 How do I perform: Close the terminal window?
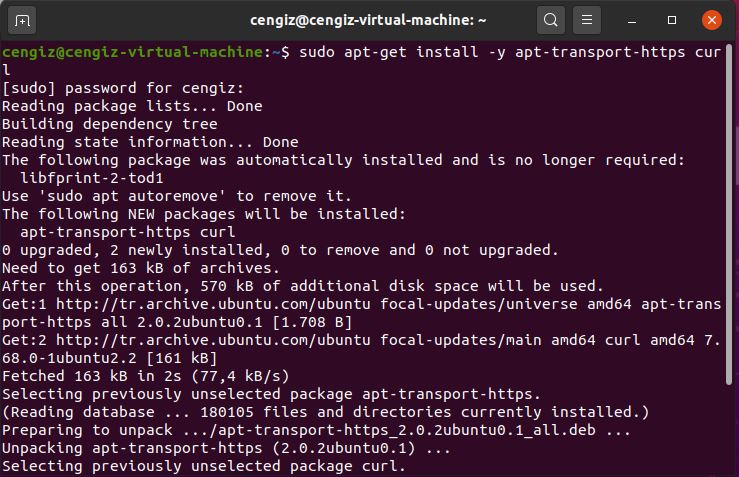[x=712, y=20]
